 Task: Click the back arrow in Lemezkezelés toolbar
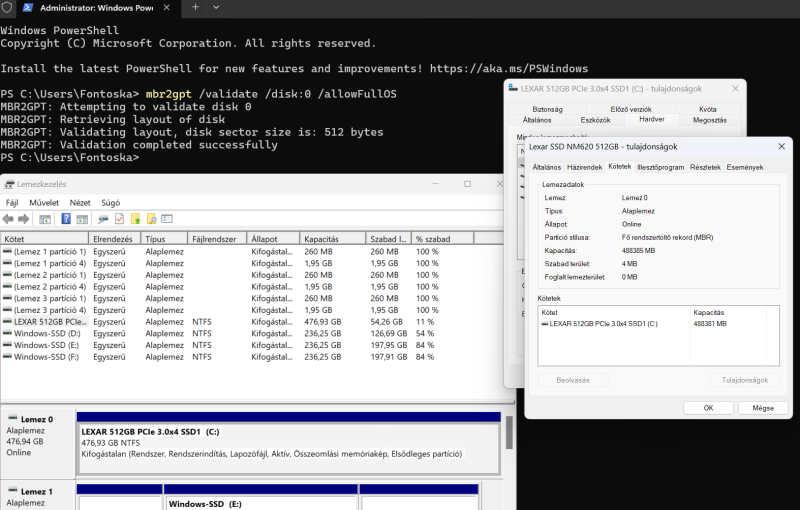(8, 219)
